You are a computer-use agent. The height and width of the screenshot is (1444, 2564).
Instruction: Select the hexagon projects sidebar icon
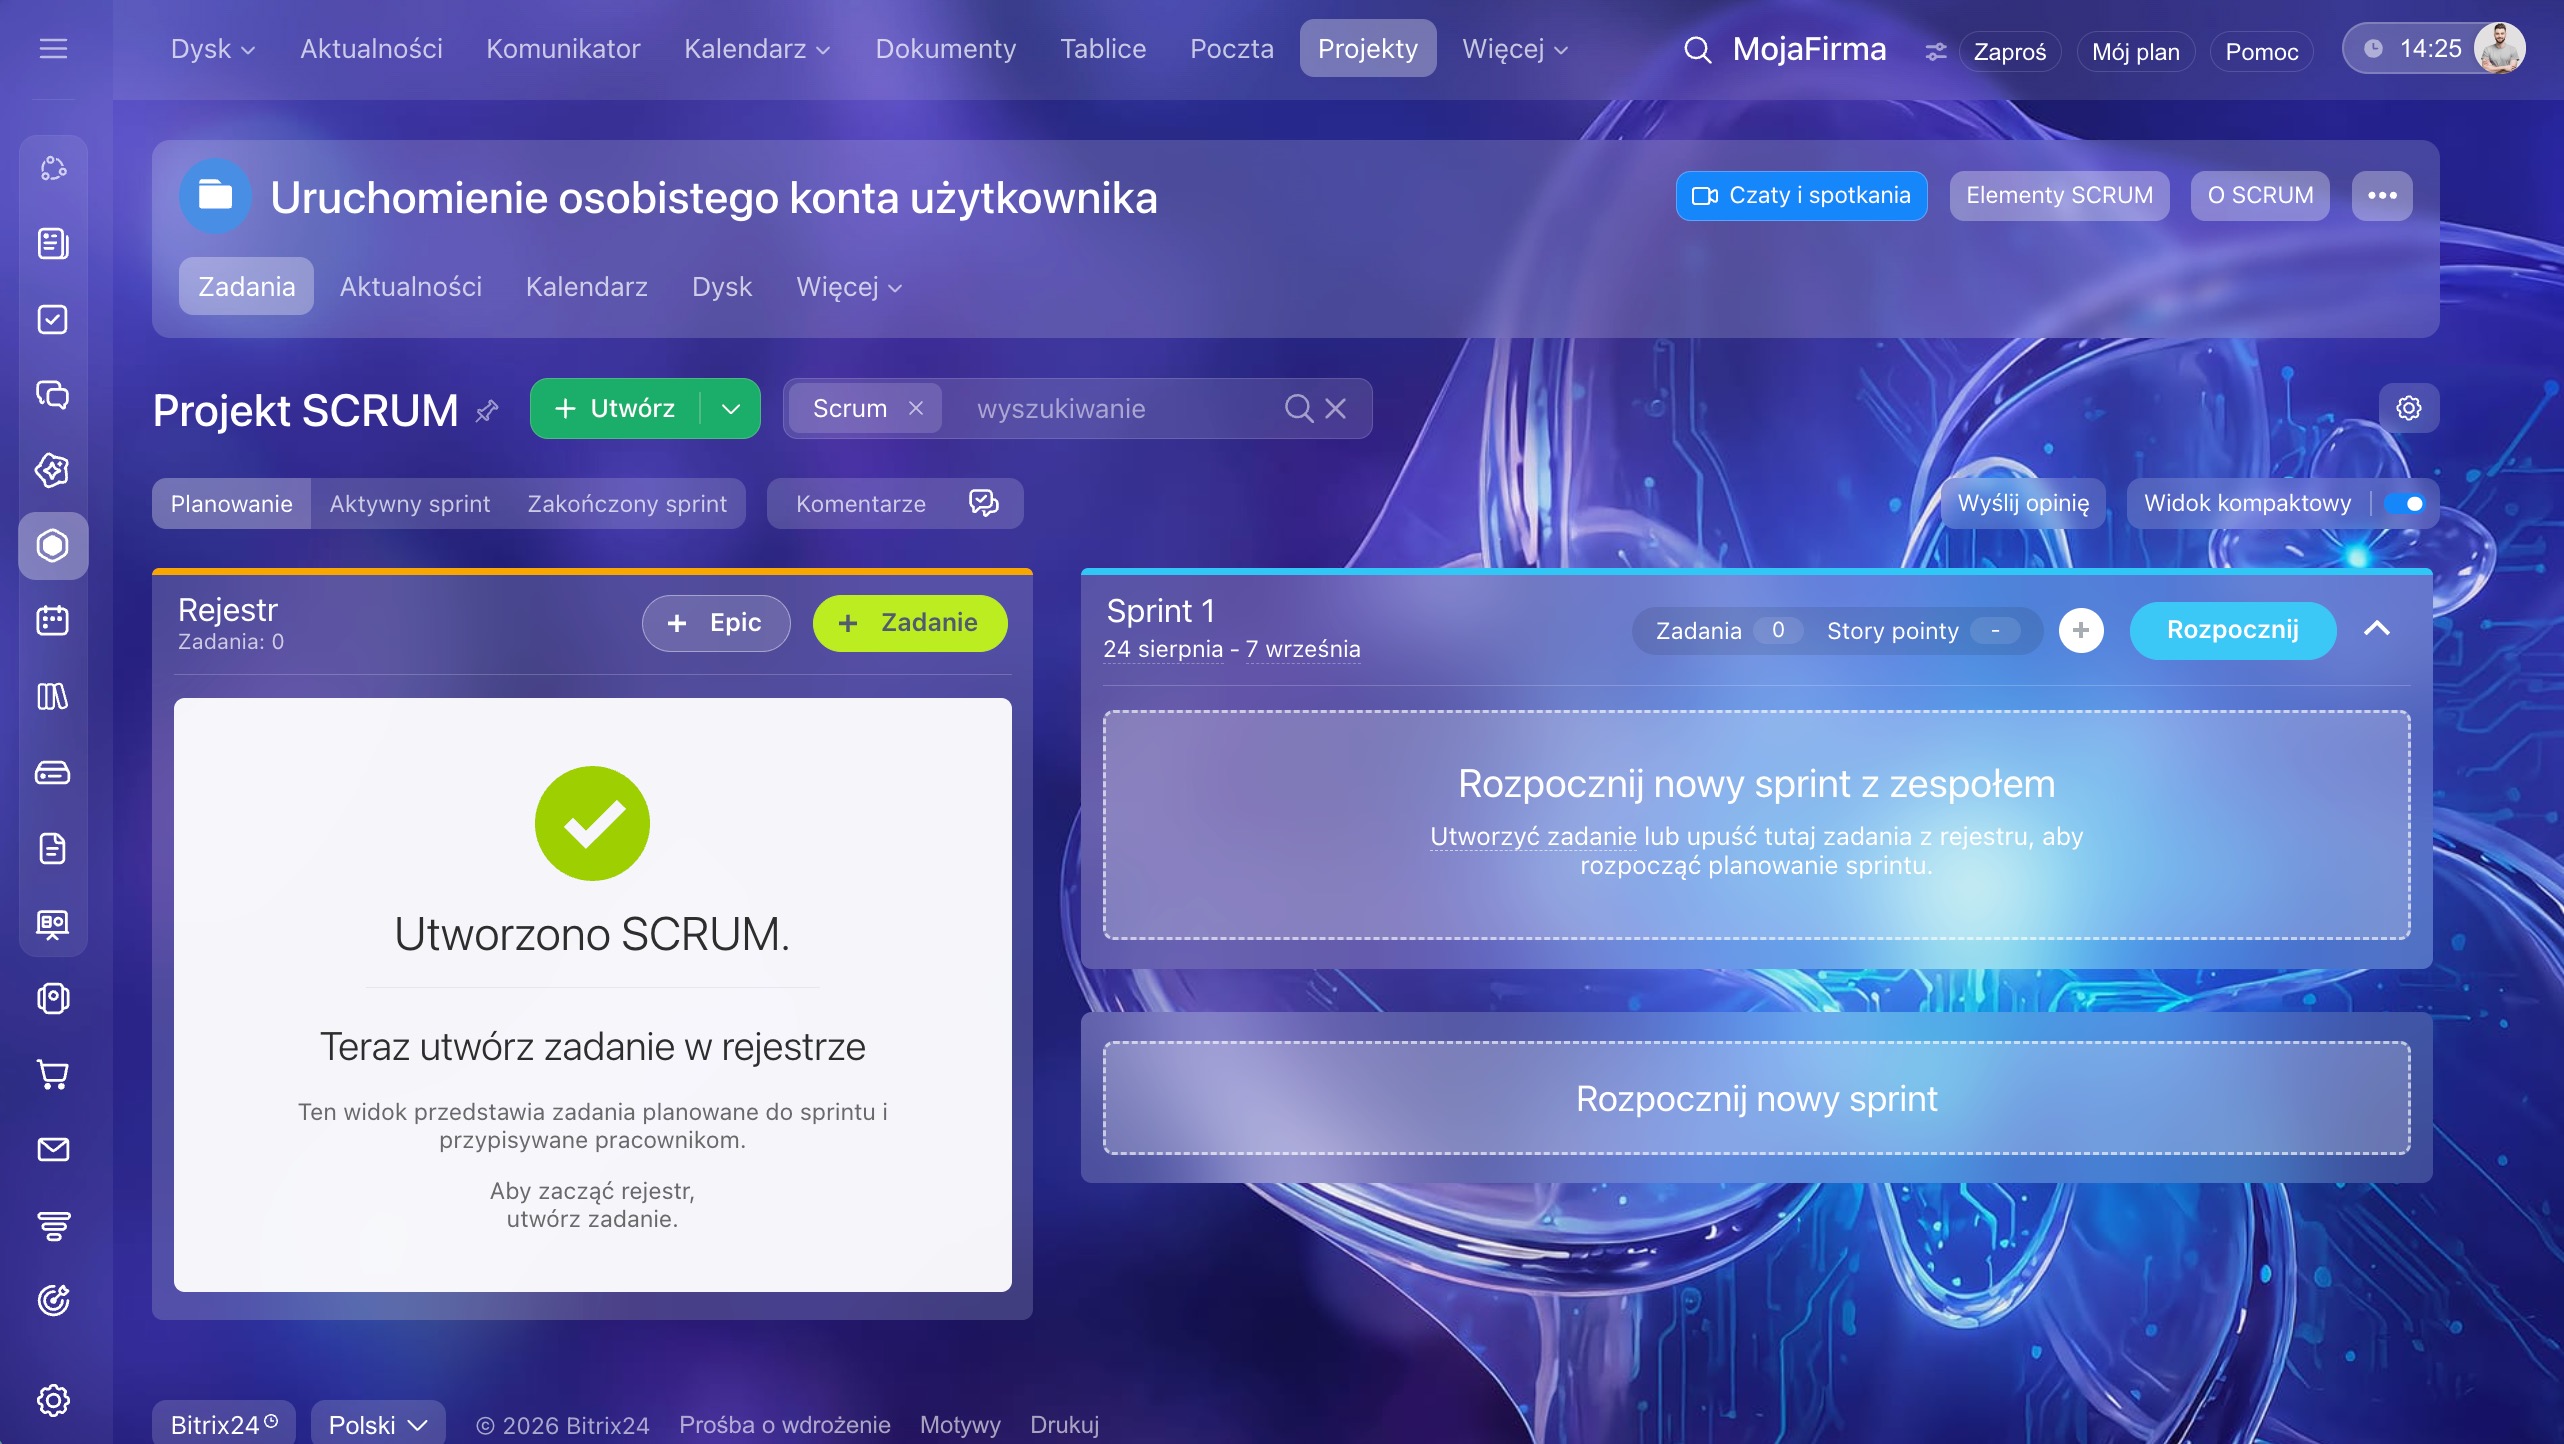click(x=53, y=546)
